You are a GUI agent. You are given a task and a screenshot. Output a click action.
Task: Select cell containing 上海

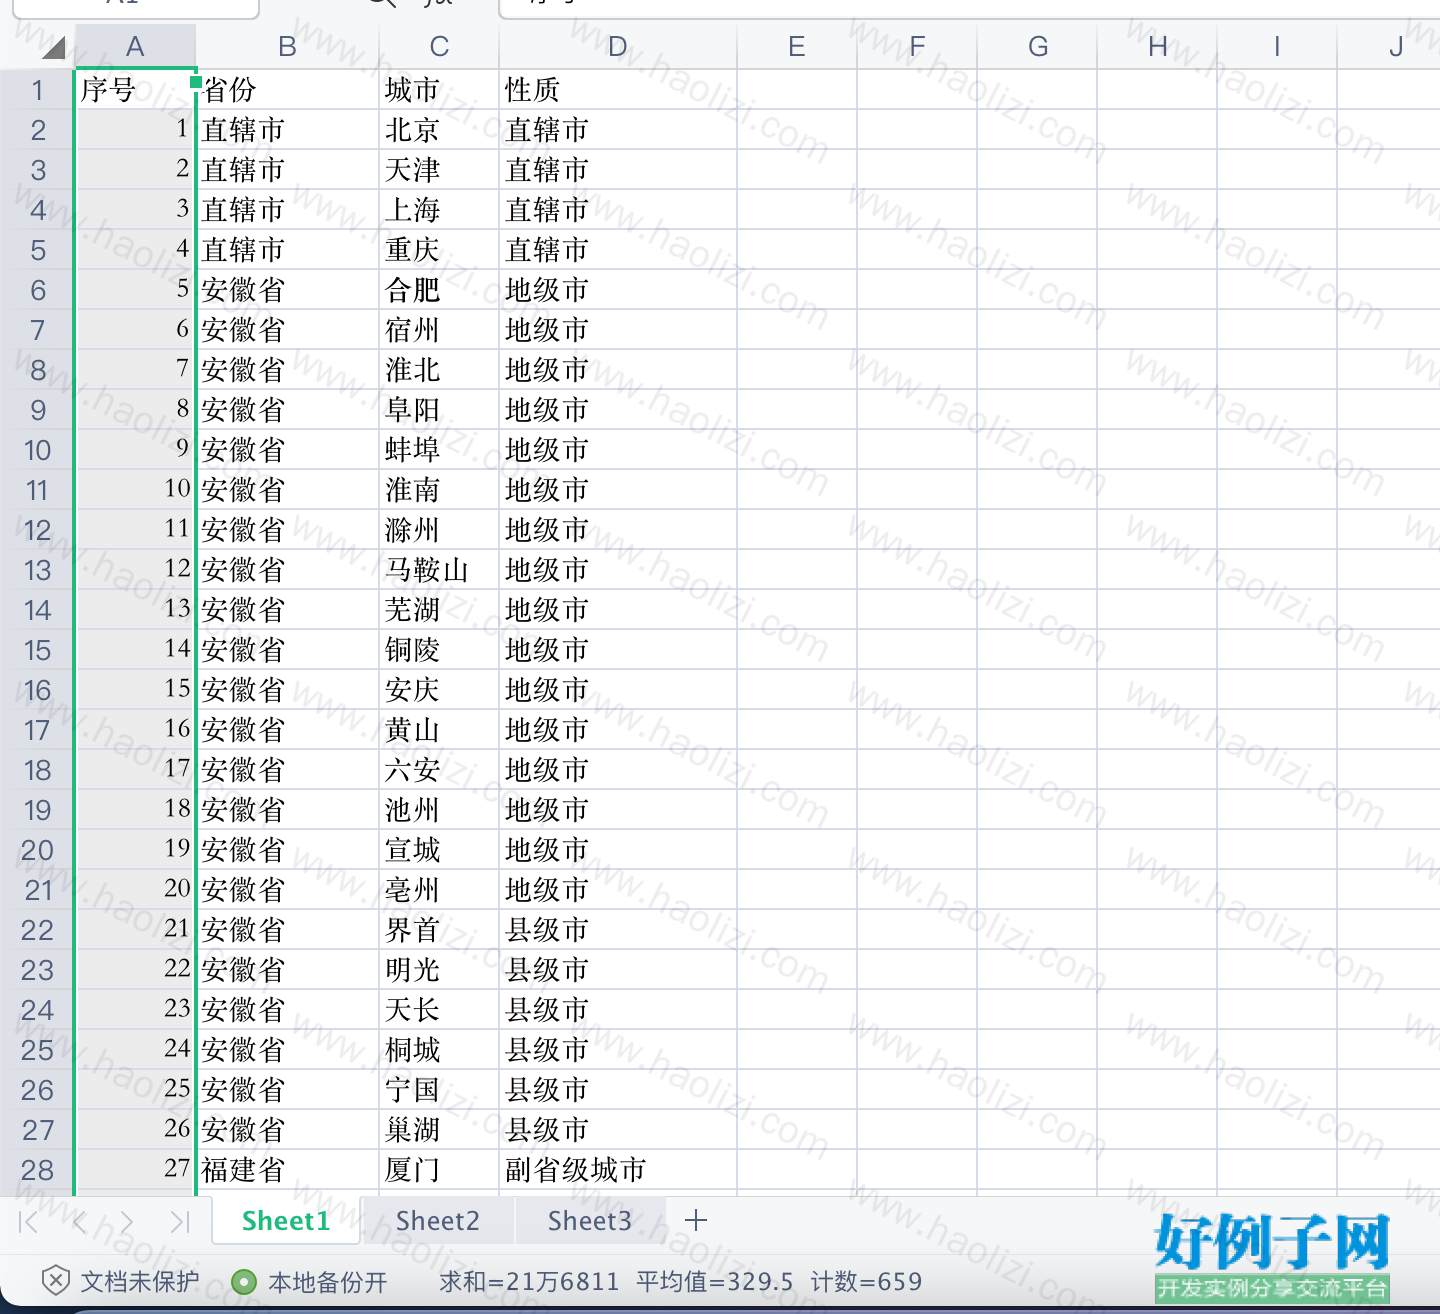click(439, 210)
